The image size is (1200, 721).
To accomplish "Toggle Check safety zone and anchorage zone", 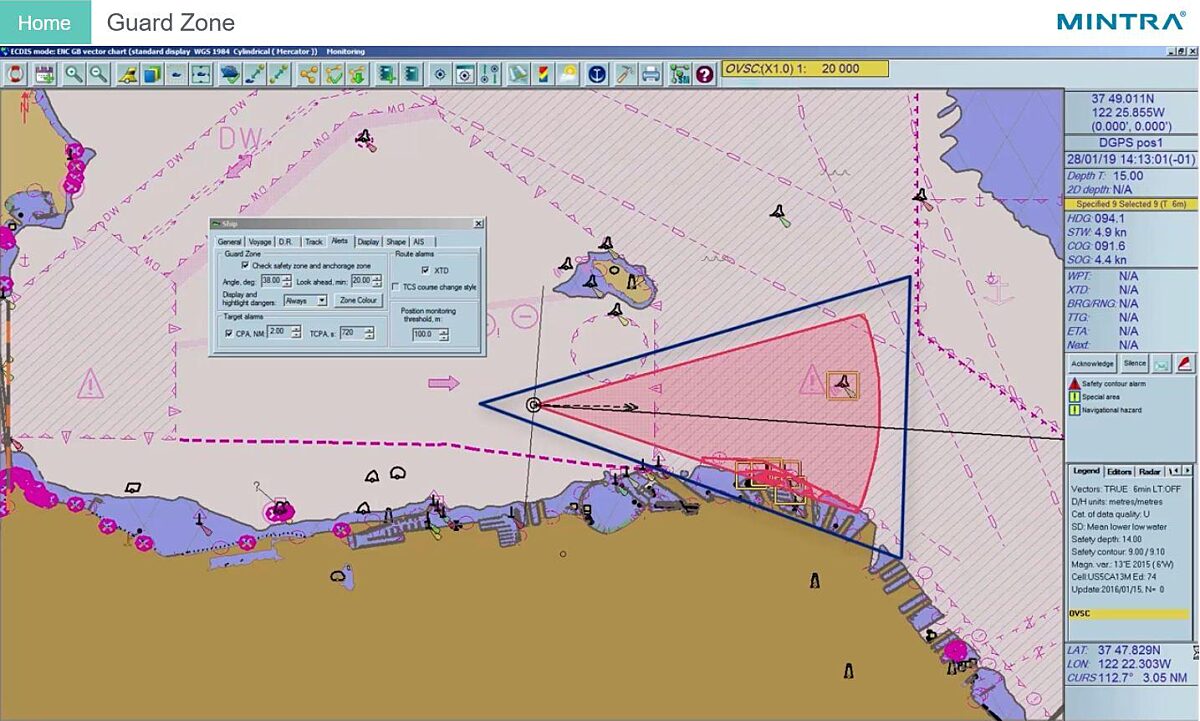I will coord(245,265).
